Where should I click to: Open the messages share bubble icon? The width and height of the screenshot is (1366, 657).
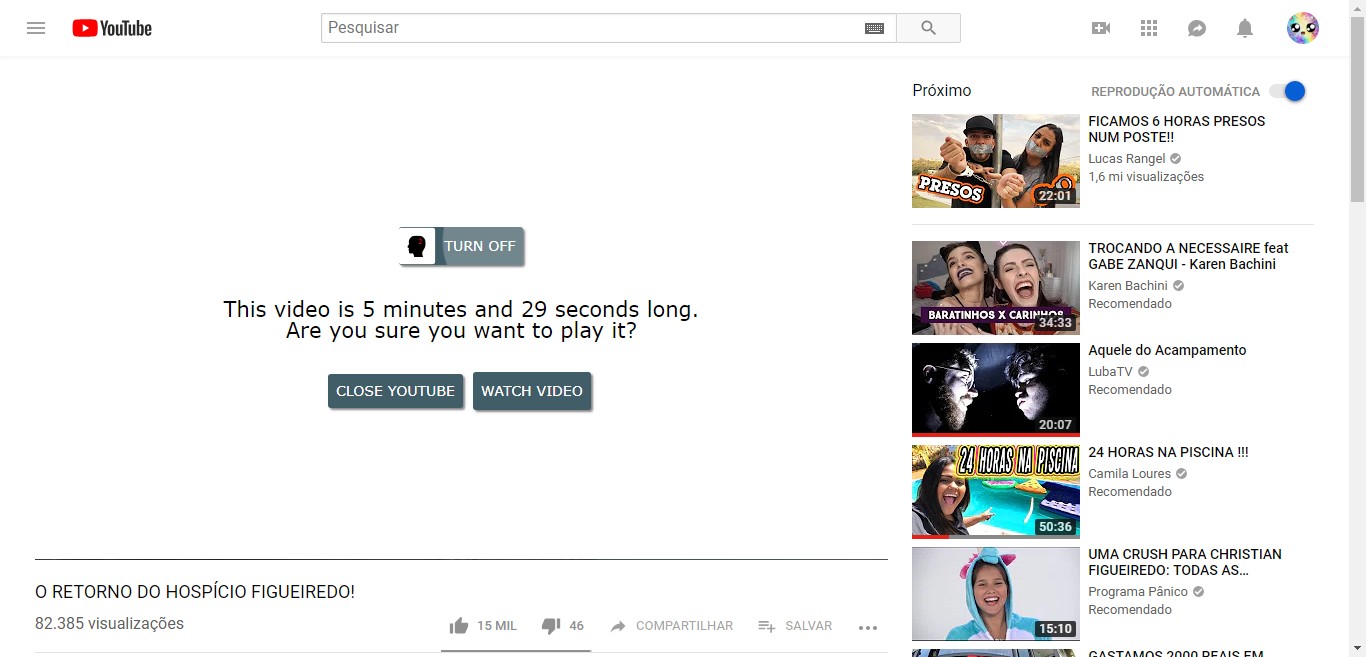click(1197, 28)
